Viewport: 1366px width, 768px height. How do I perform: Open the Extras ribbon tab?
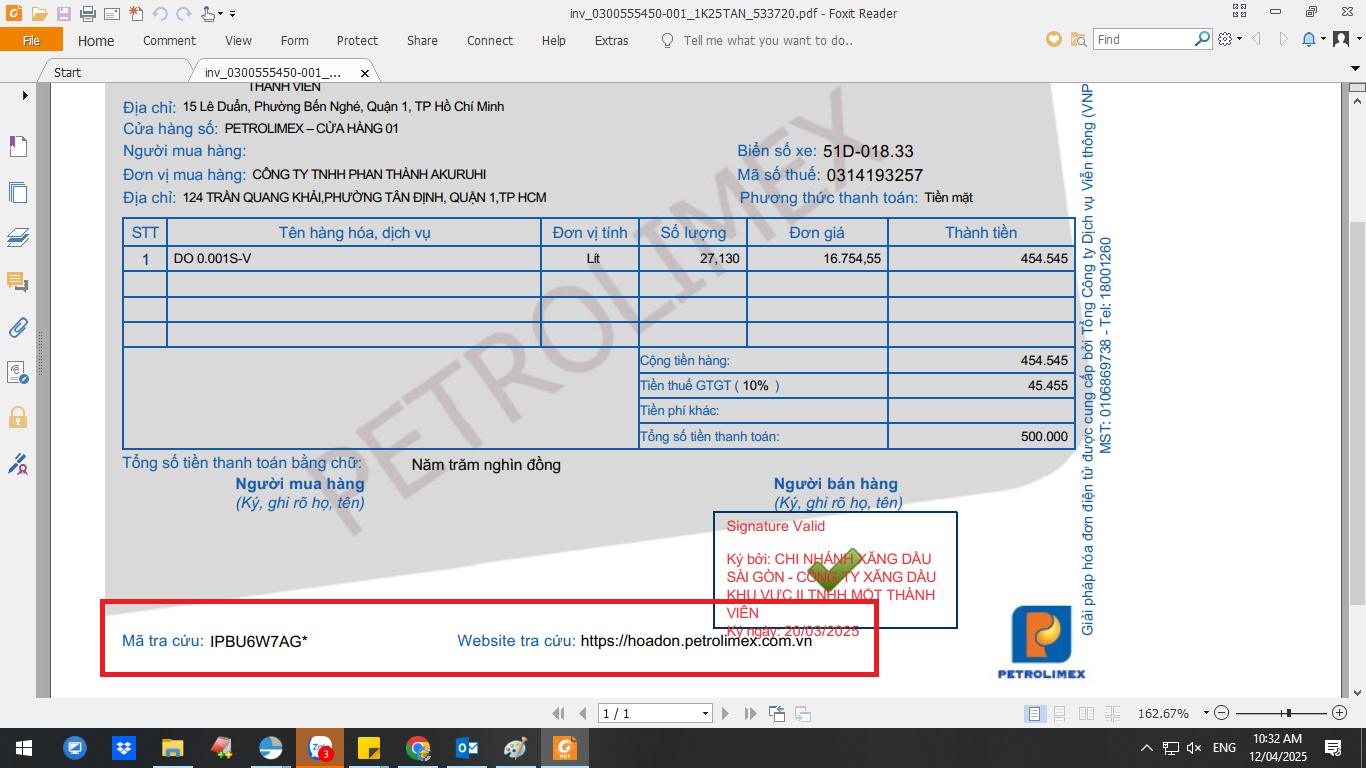pyautogui.click(x=611, y=41)
